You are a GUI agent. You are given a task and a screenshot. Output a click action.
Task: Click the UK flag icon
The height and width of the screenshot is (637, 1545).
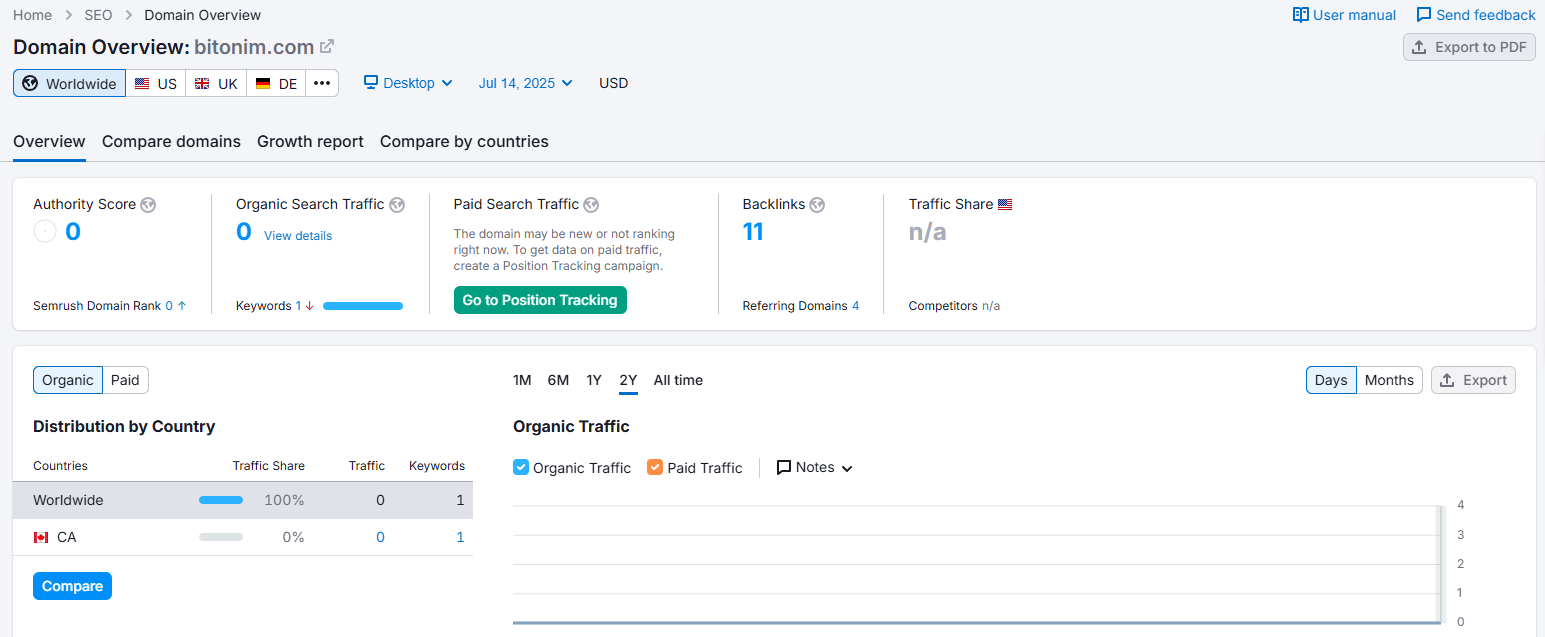pyautogui.click(x=202, y=84)
